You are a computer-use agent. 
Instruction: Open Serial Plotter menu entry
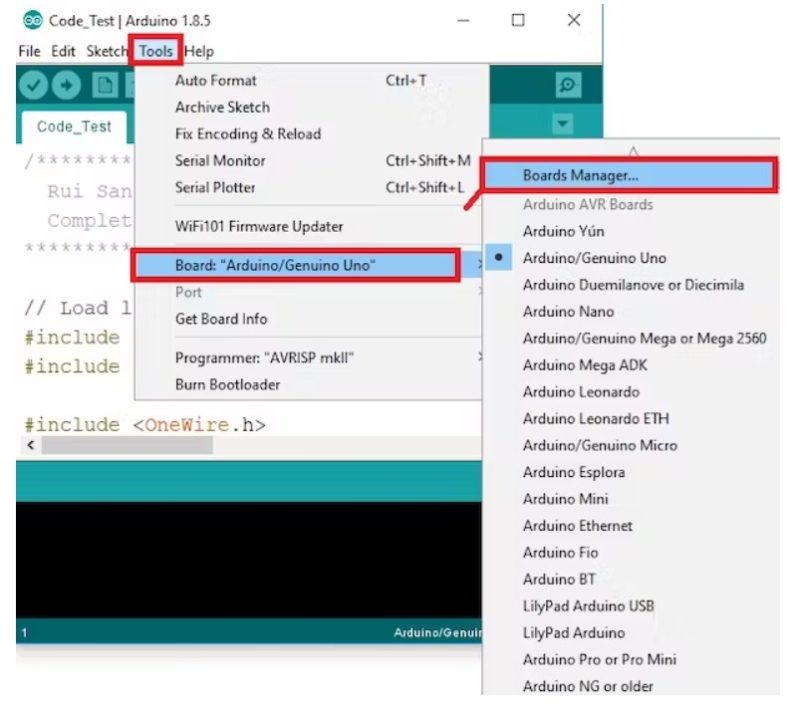click(308, 187)
